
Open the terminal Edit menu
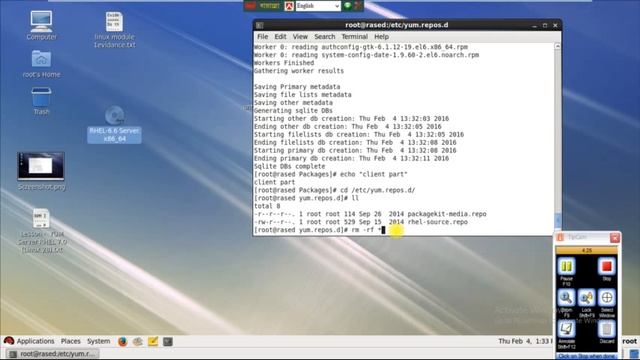[x=280, y=37]
